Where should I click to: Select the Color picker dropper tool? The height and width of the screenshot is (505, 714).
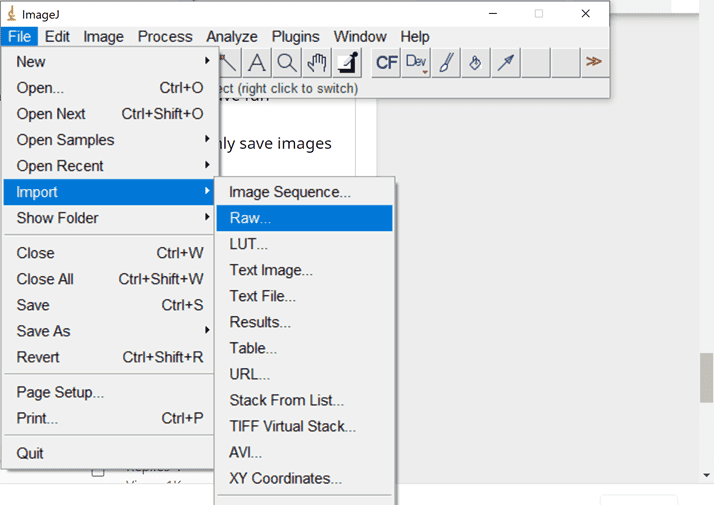point(348,62)
